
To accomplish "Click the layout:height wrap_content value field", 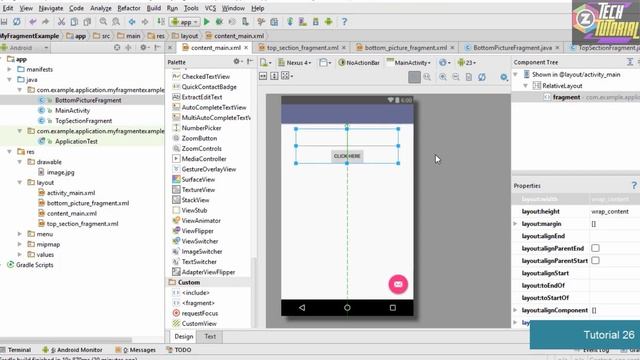I will (614, 211).
